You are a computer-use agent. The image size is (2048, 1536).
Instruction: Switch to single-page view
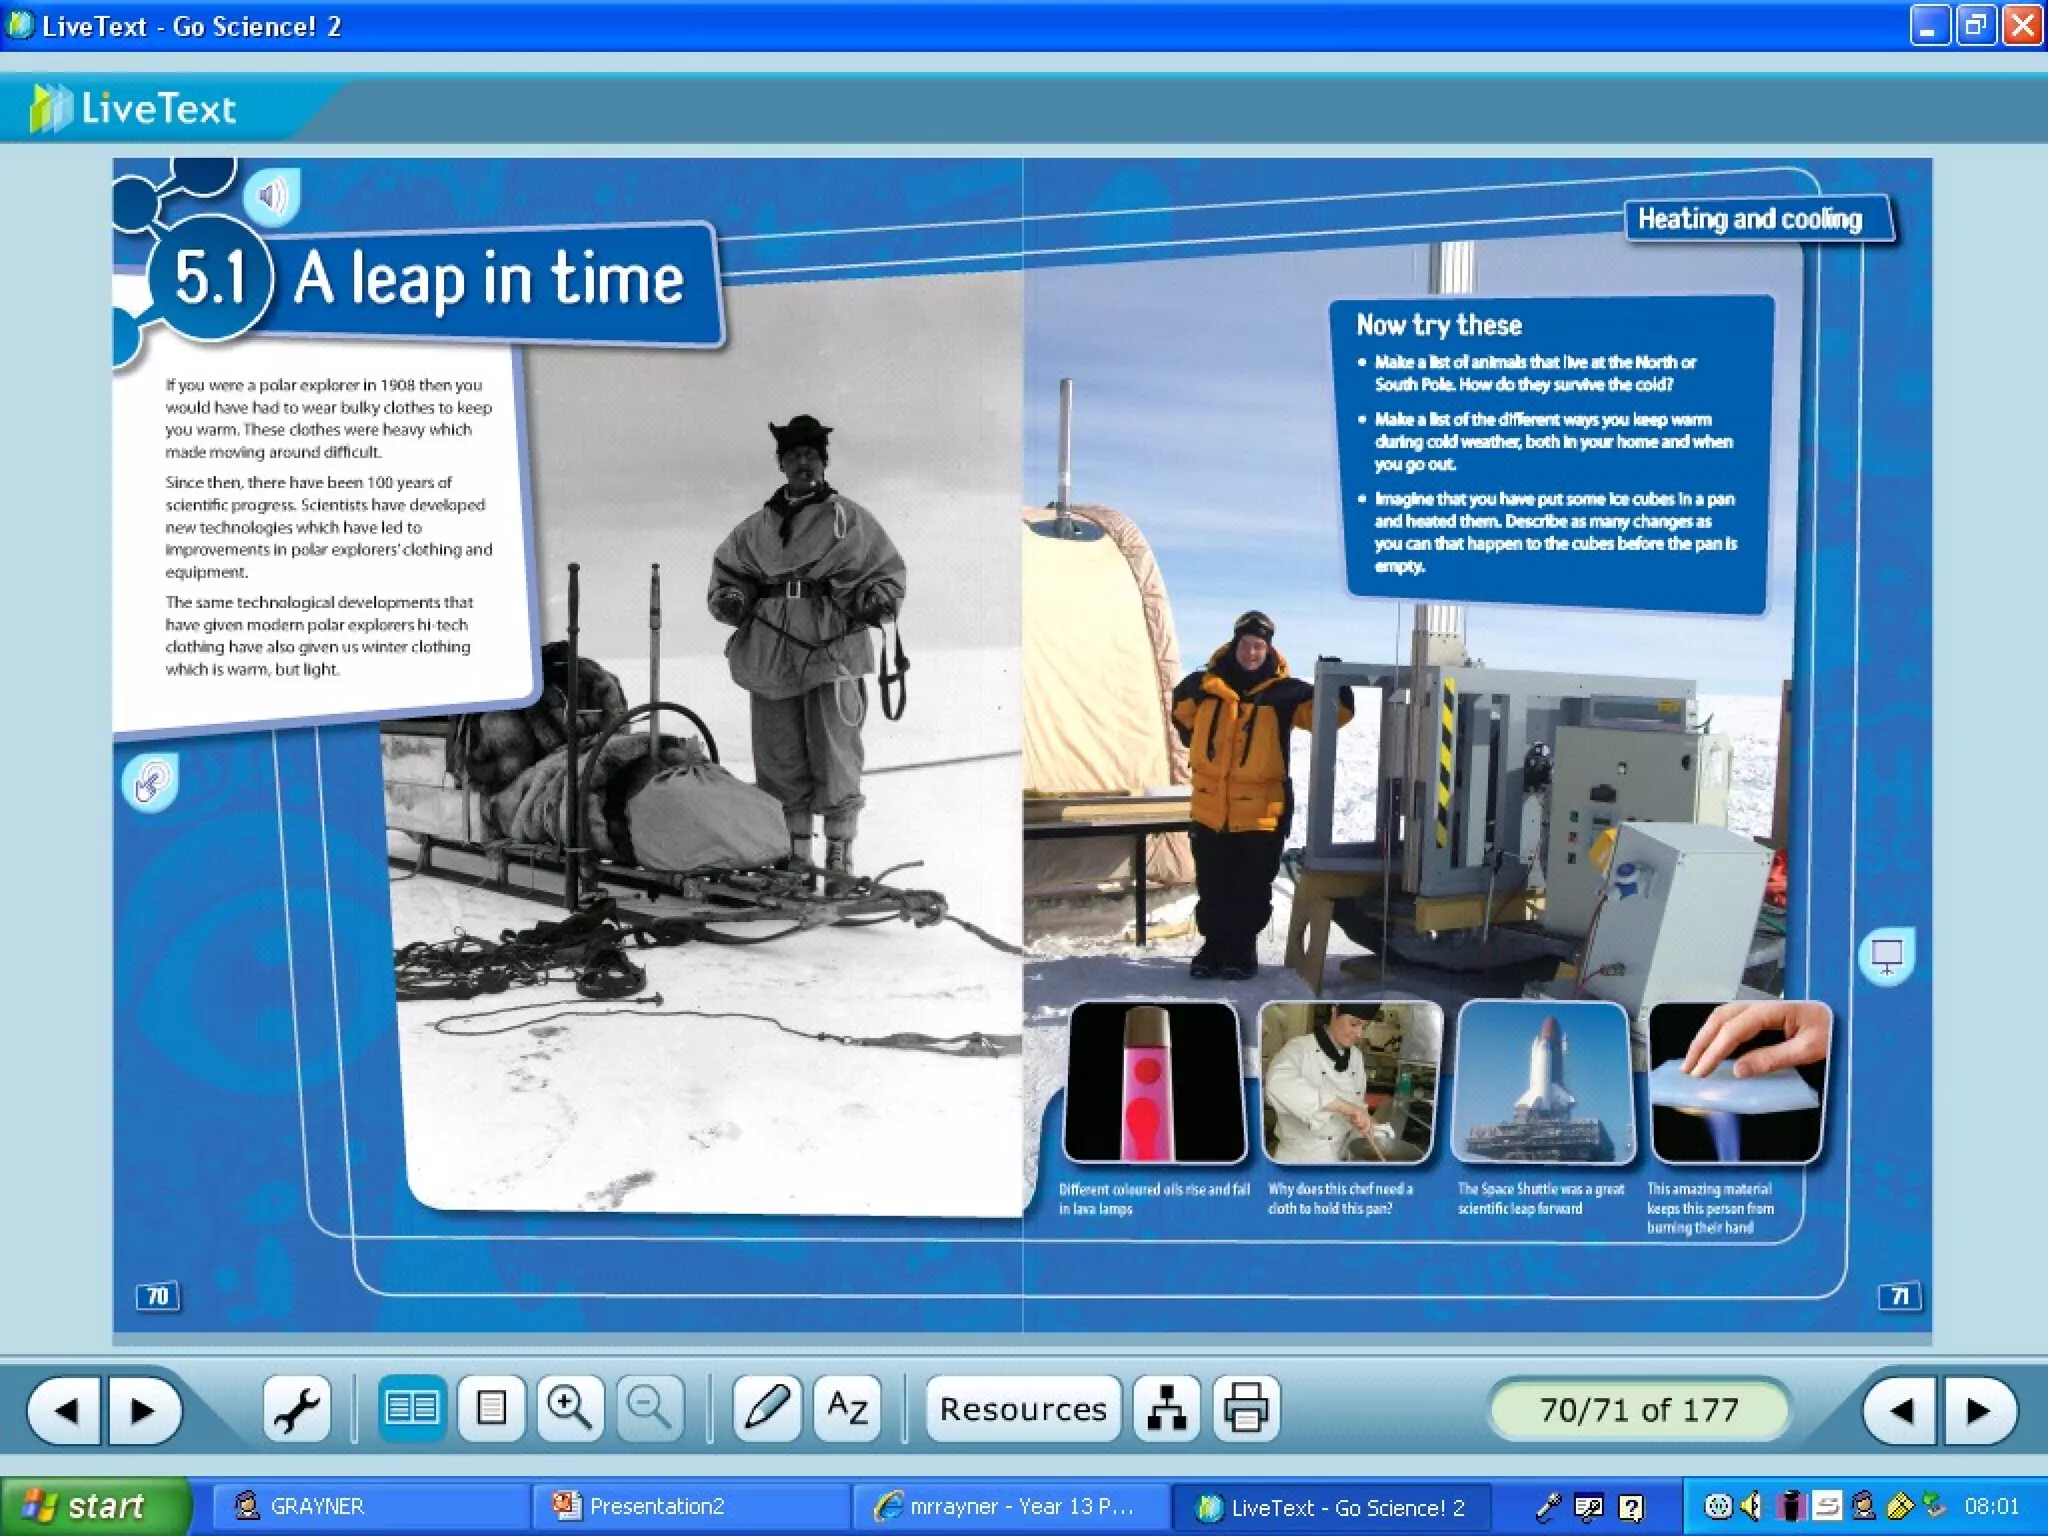[491, 1409]
